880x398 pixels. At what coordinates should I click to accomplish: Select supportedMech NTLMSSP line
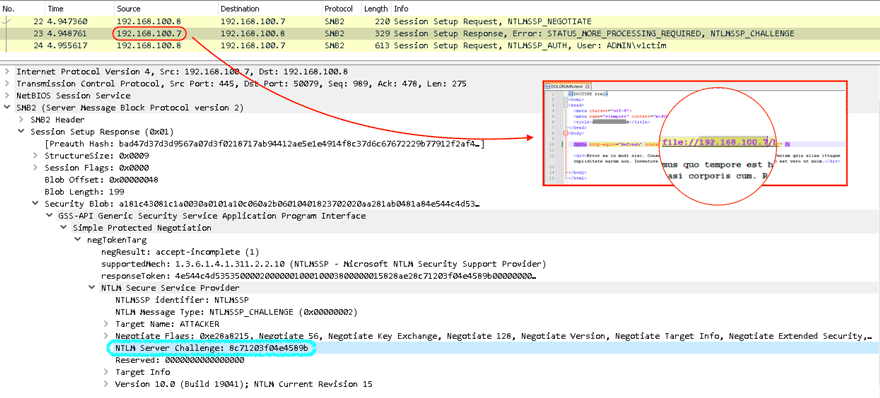[x=322, y=263]
